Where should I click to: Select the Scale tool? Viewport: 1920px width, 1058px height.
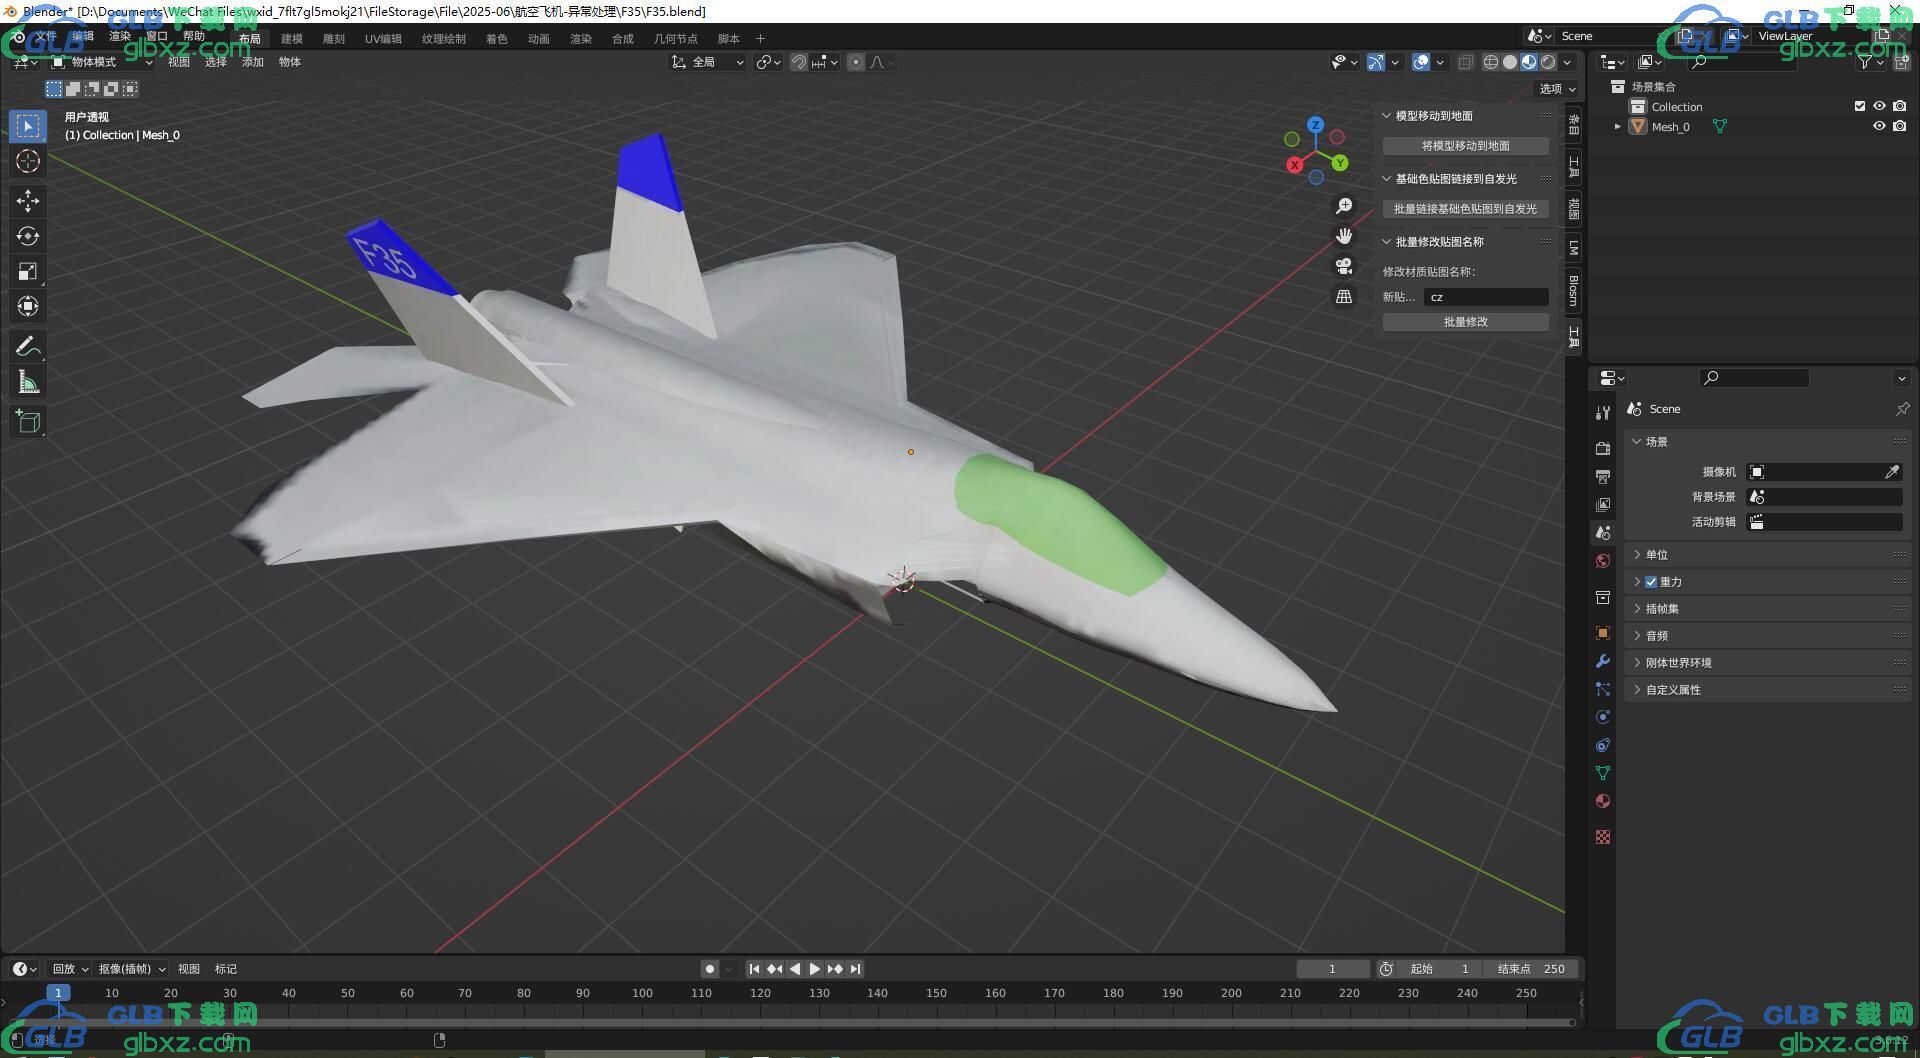click(28, 271)
